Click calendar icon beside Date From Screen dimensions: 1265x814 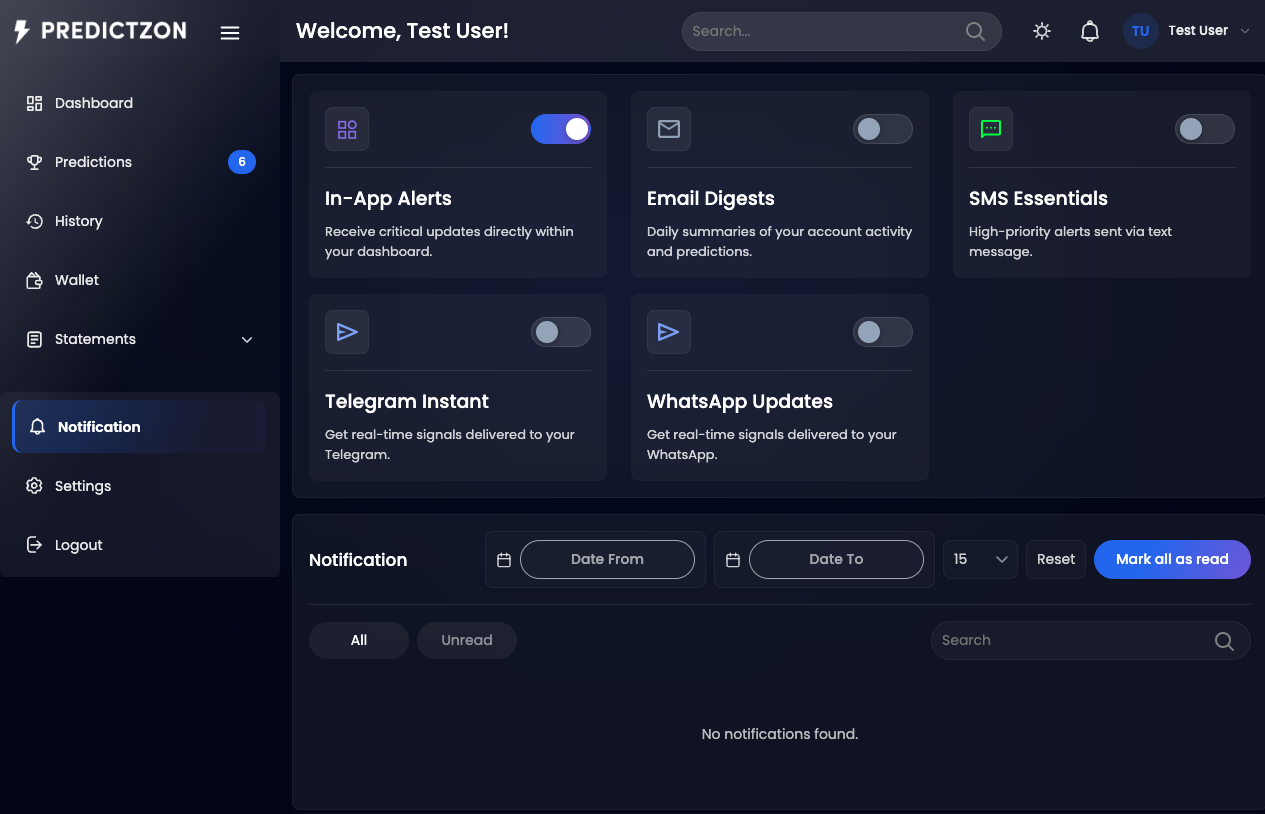click(x=504, y=560)
